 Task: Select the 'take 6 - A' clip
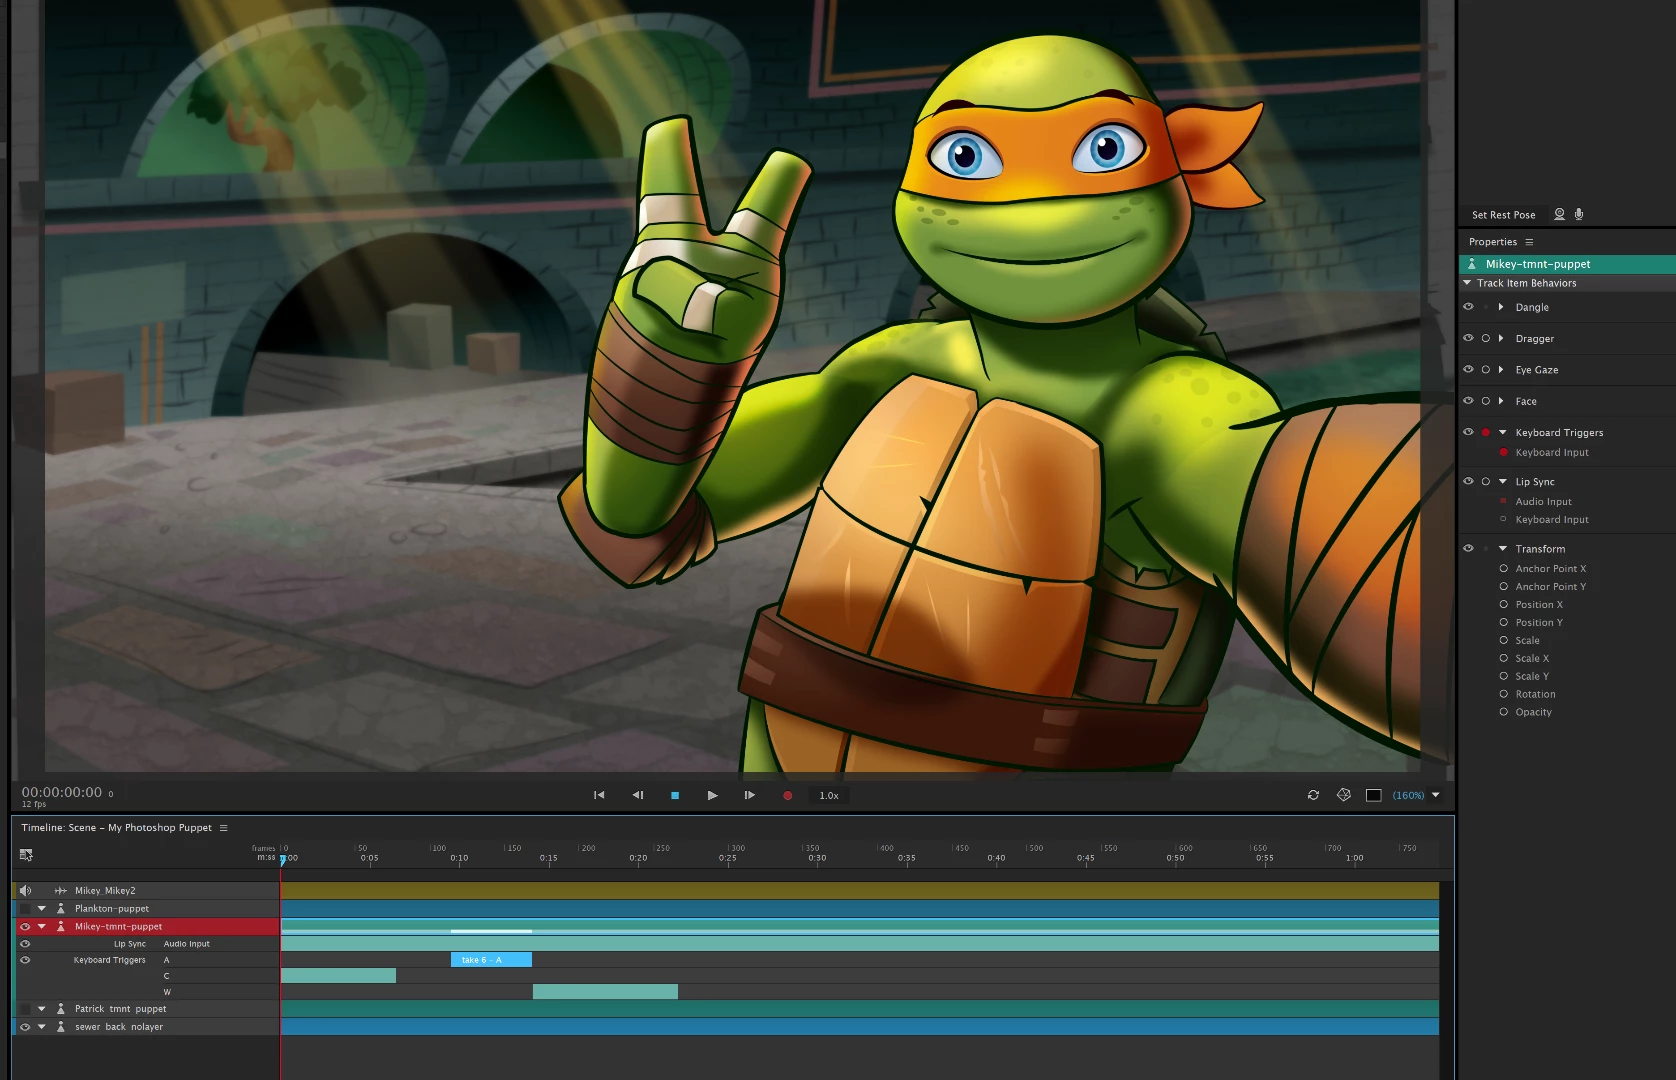pyautogui.click(x=491, y=960)
